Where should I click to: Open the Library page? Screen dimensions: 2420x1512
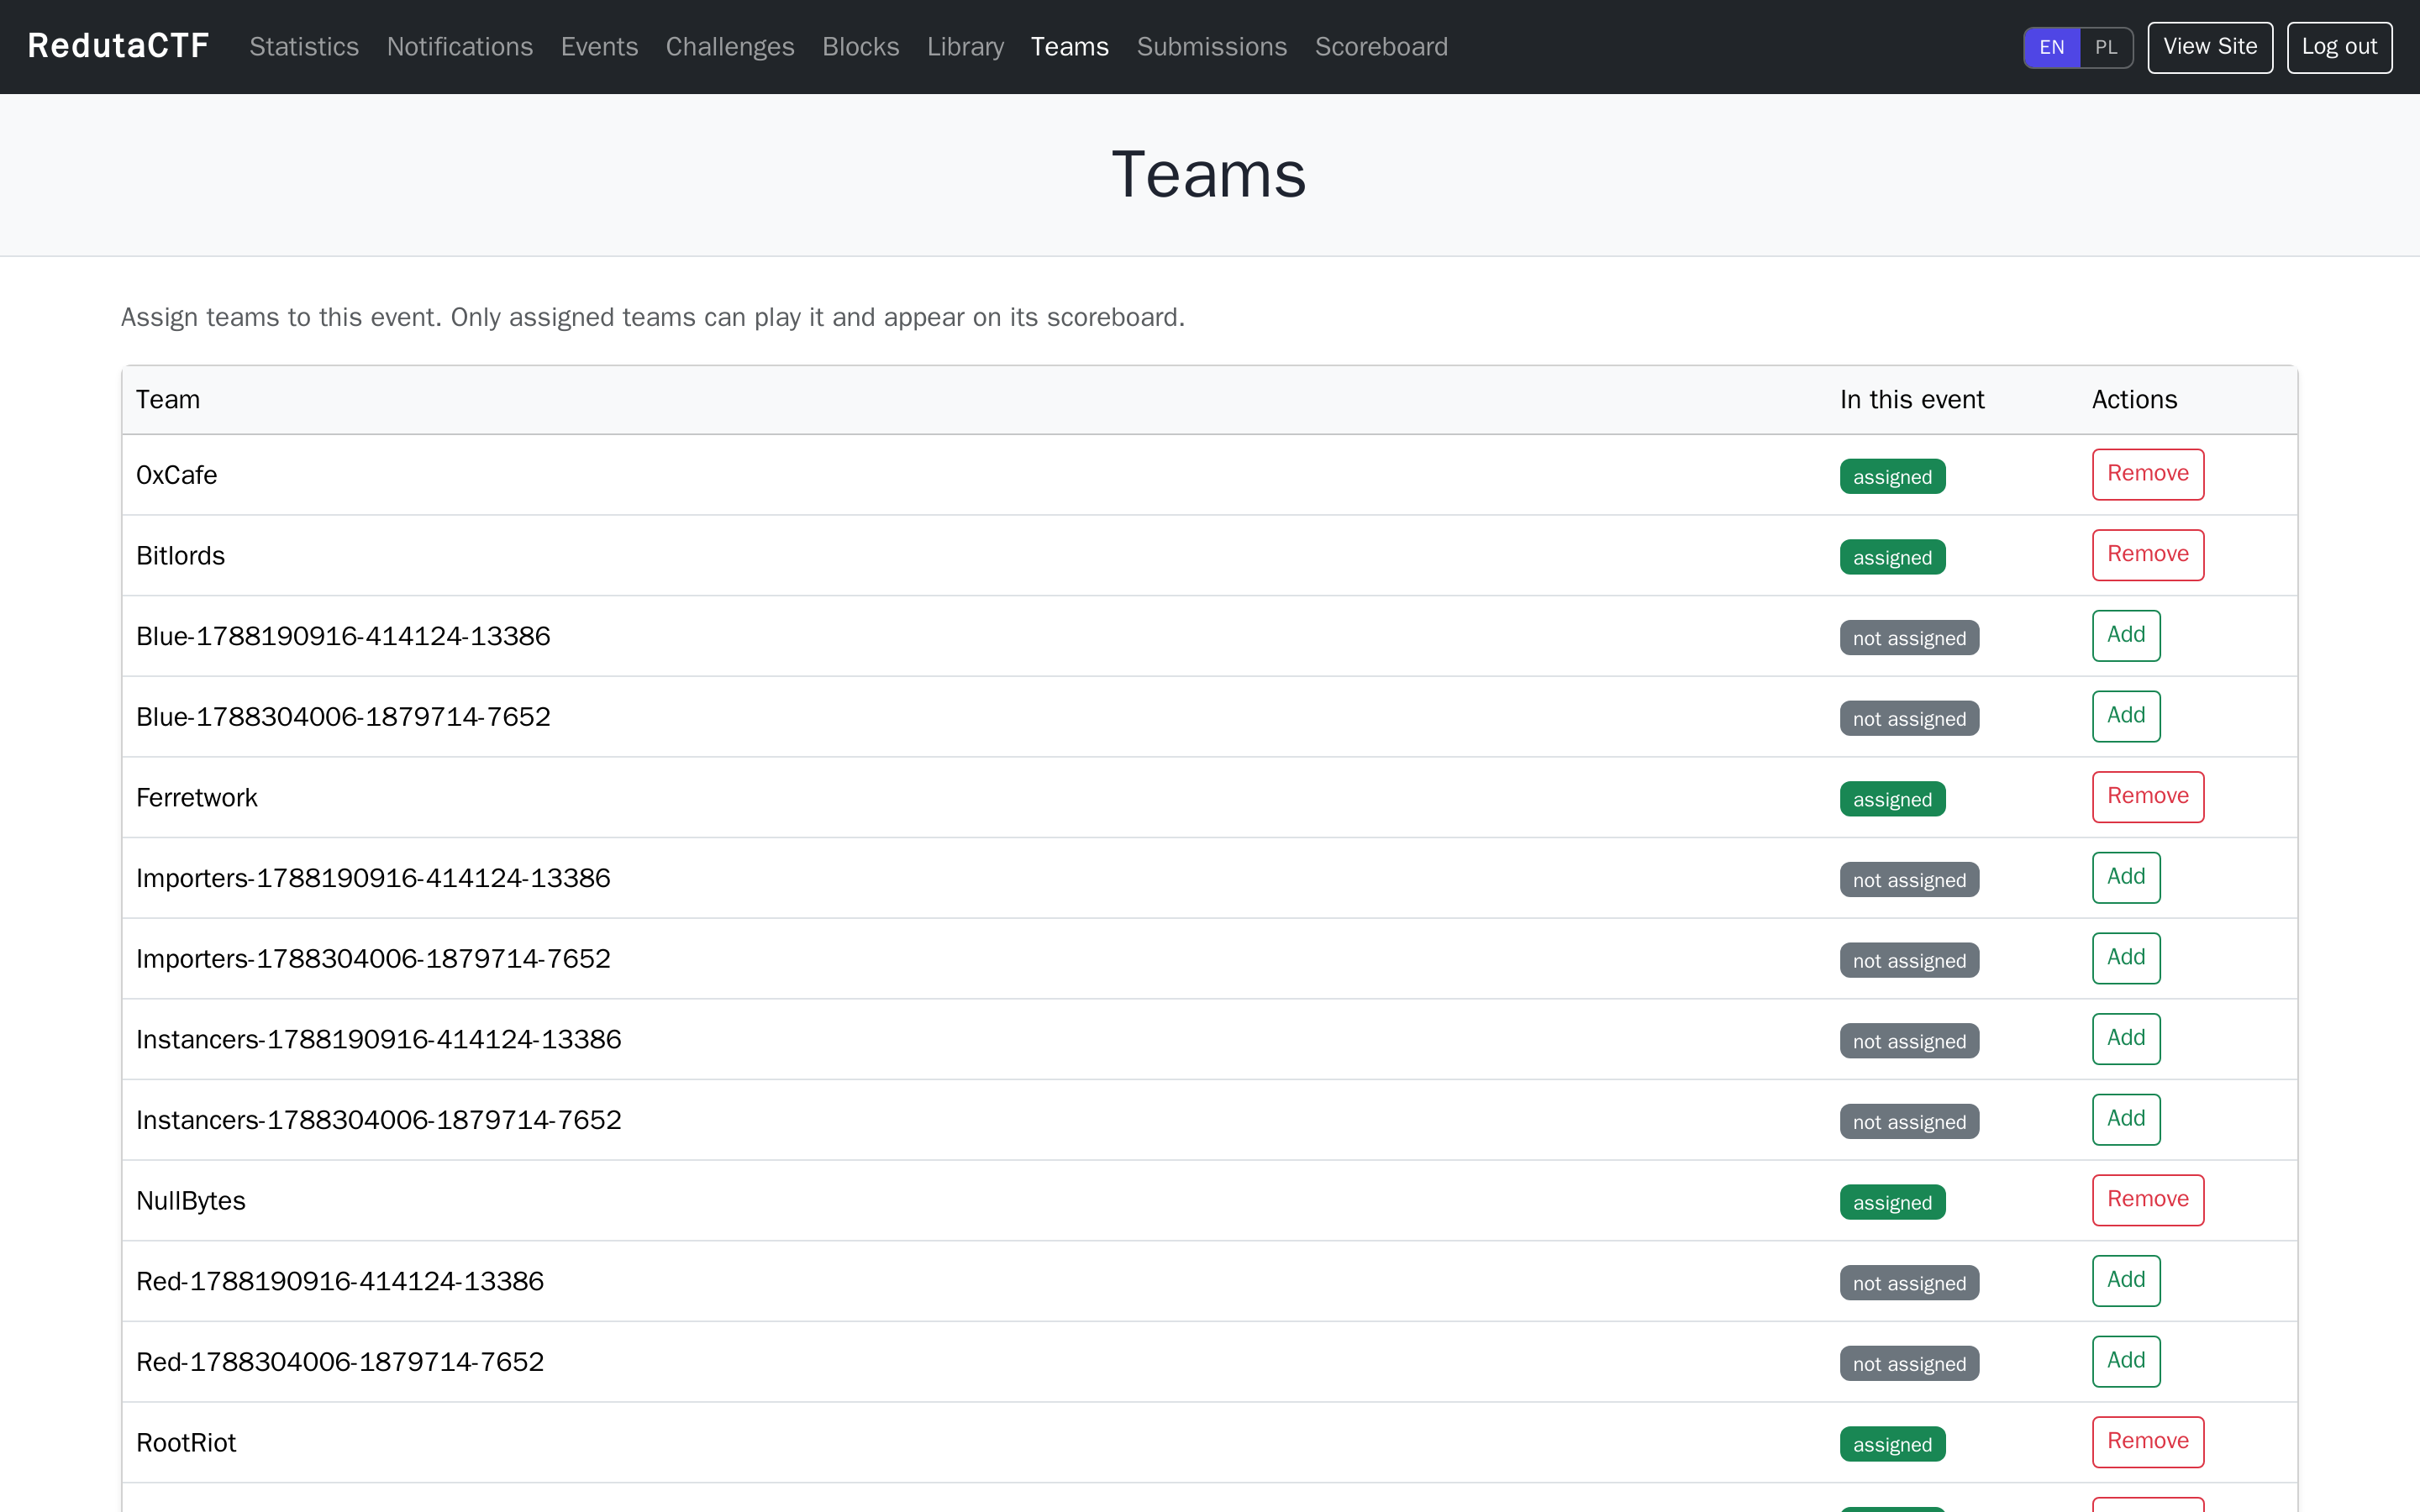(965, 47)
